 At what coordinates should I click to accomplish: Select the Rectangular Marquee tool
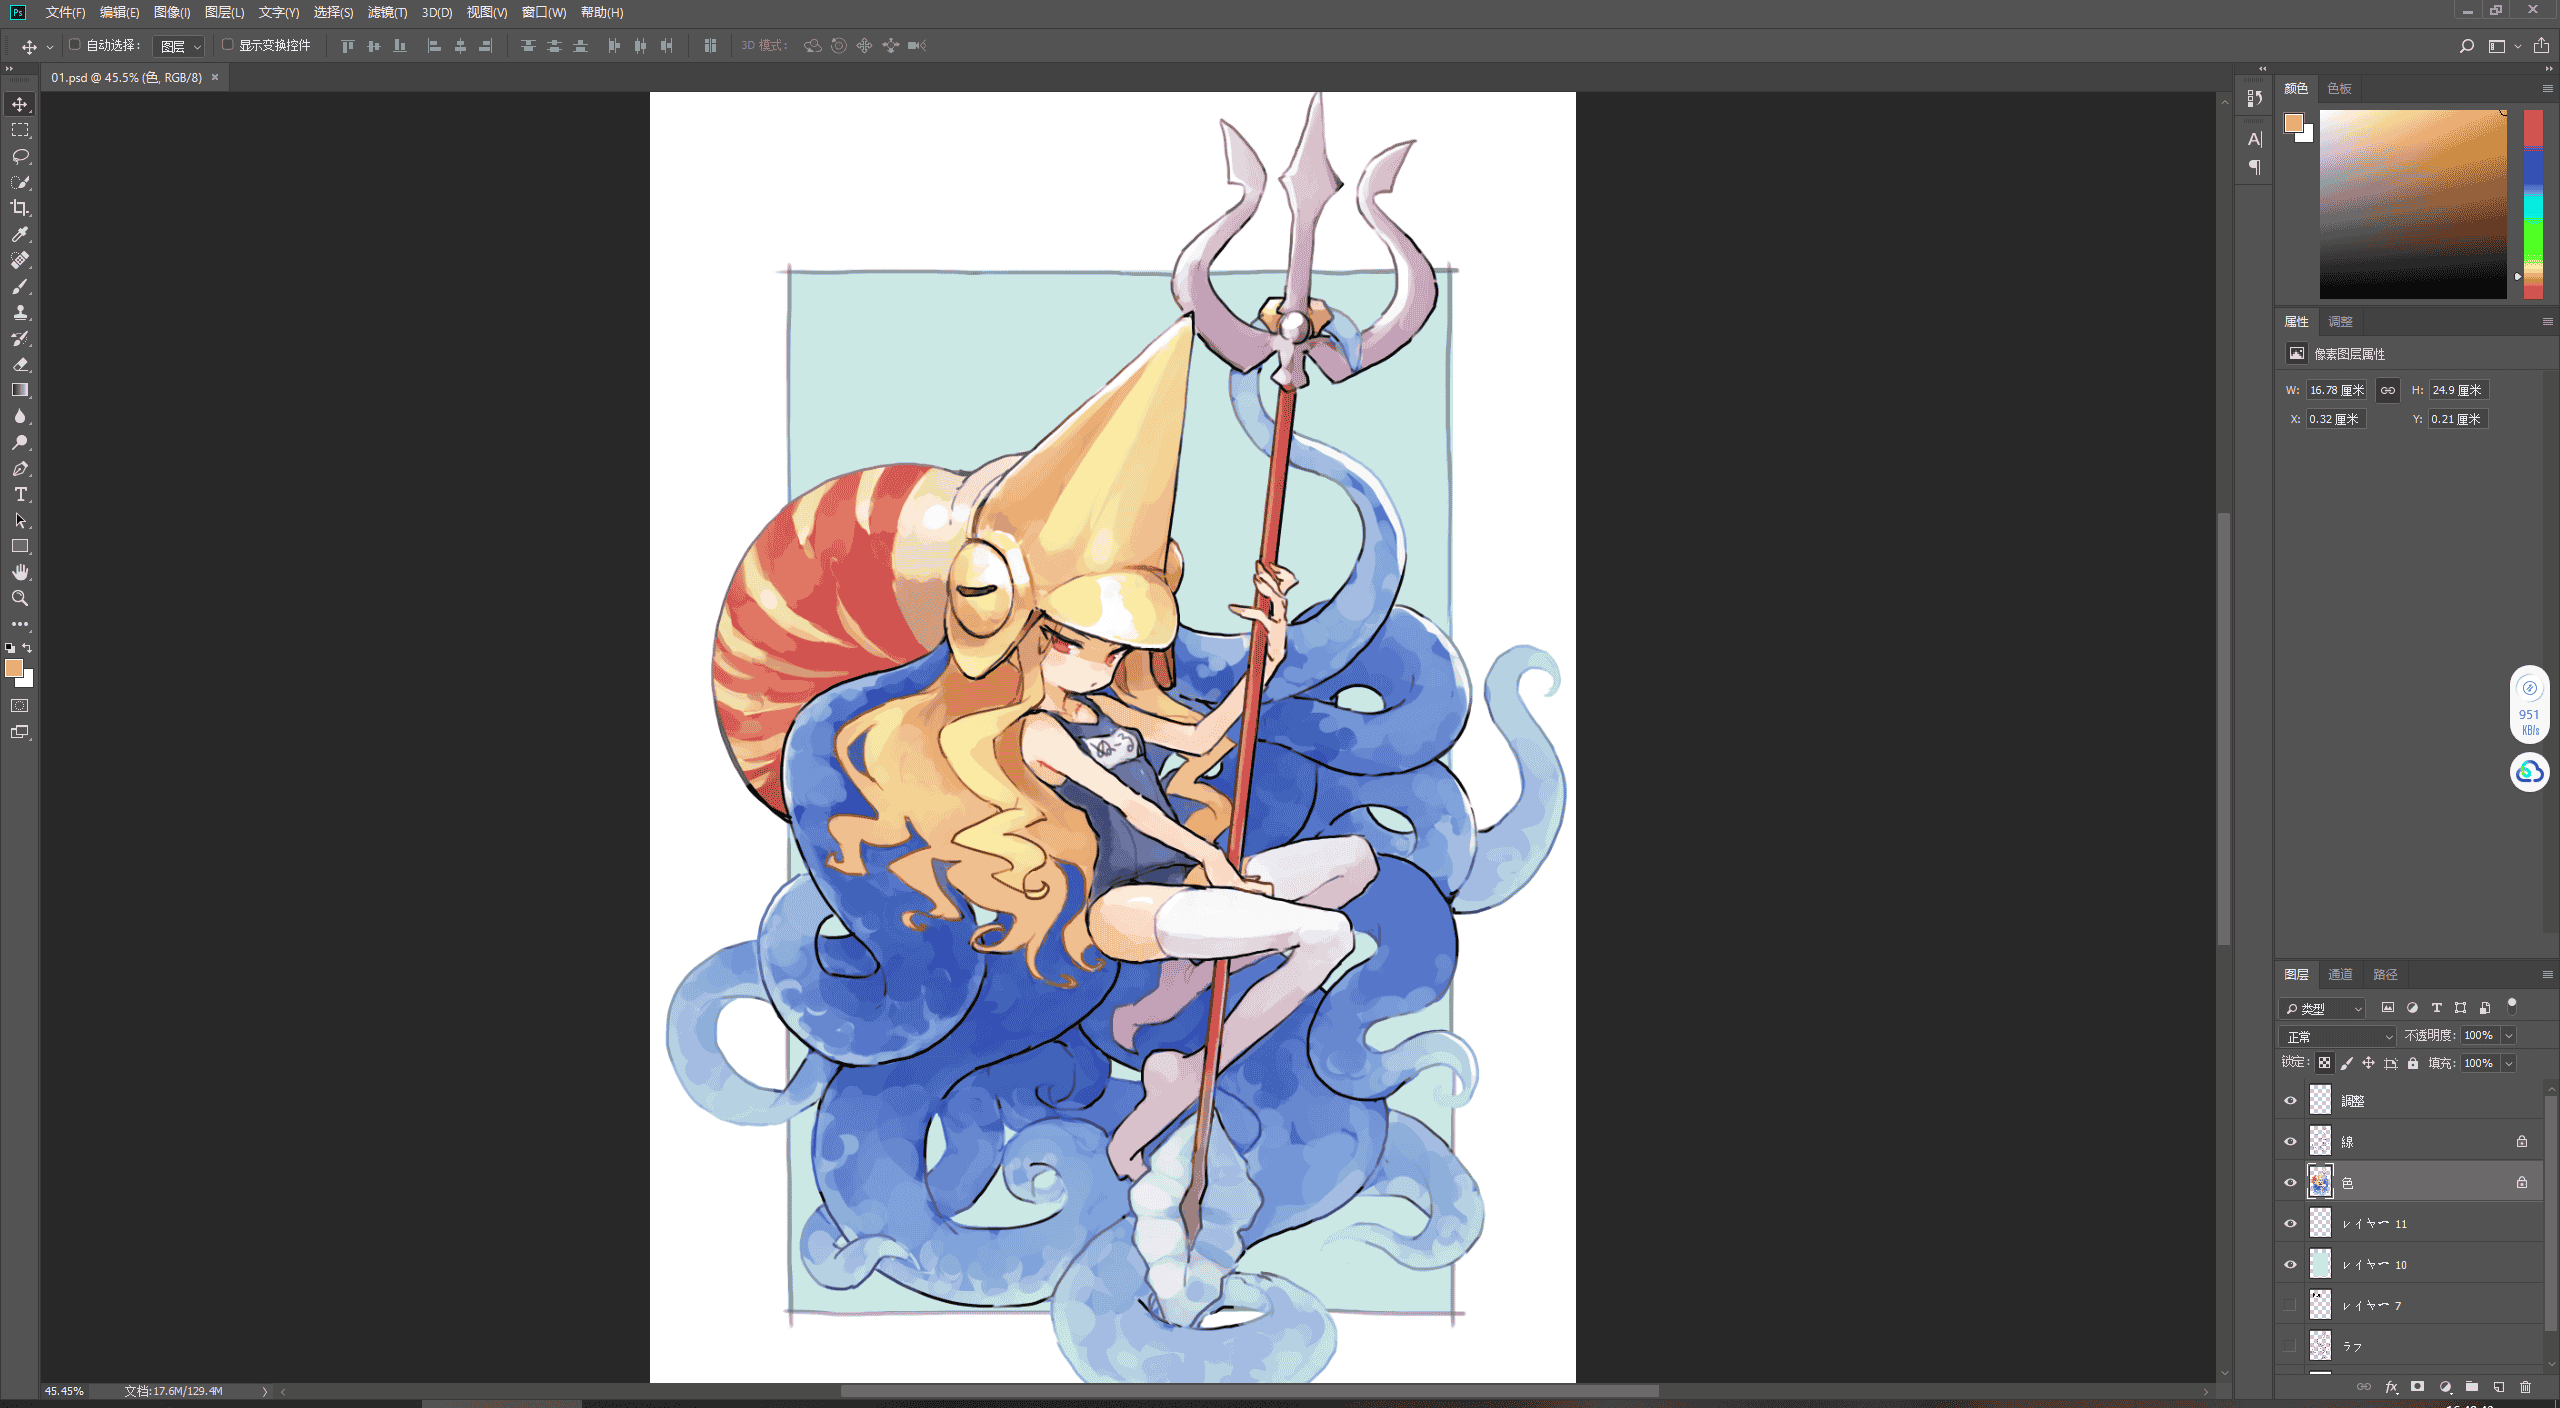pos(20,130)
